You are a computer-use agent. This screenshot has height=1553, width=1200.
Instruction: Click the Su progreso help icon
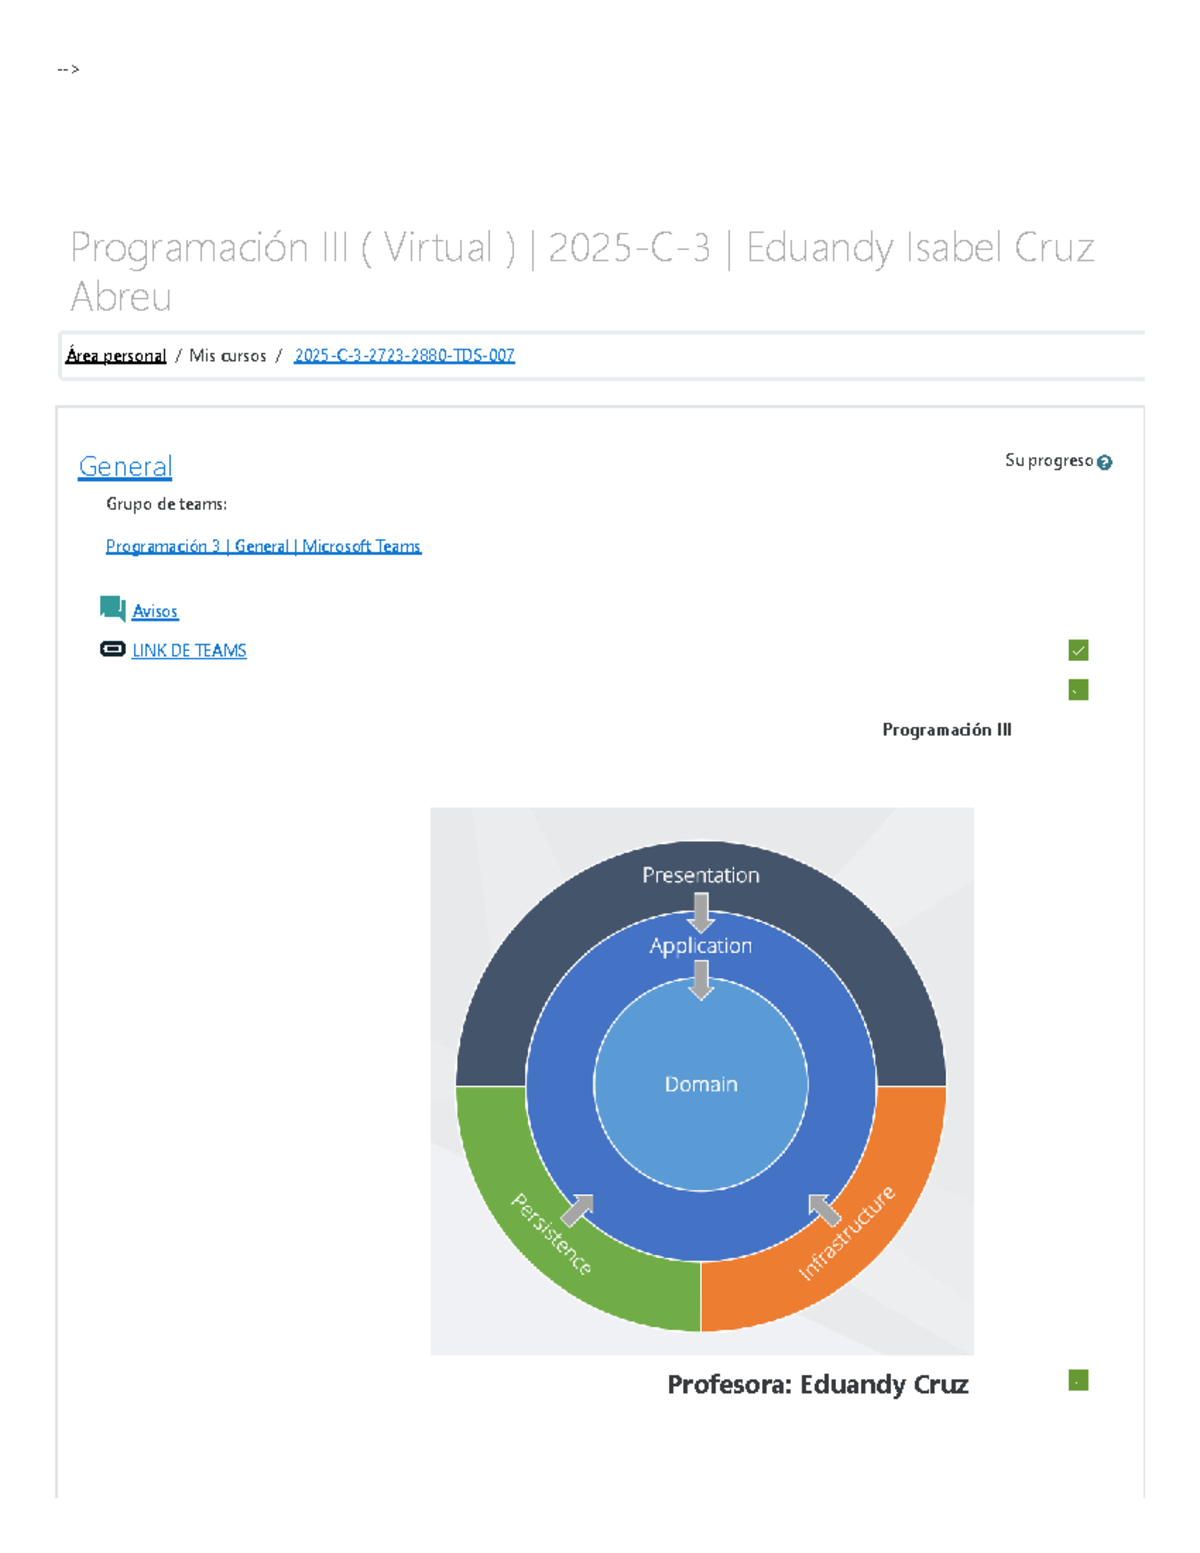click(1104, 462)
